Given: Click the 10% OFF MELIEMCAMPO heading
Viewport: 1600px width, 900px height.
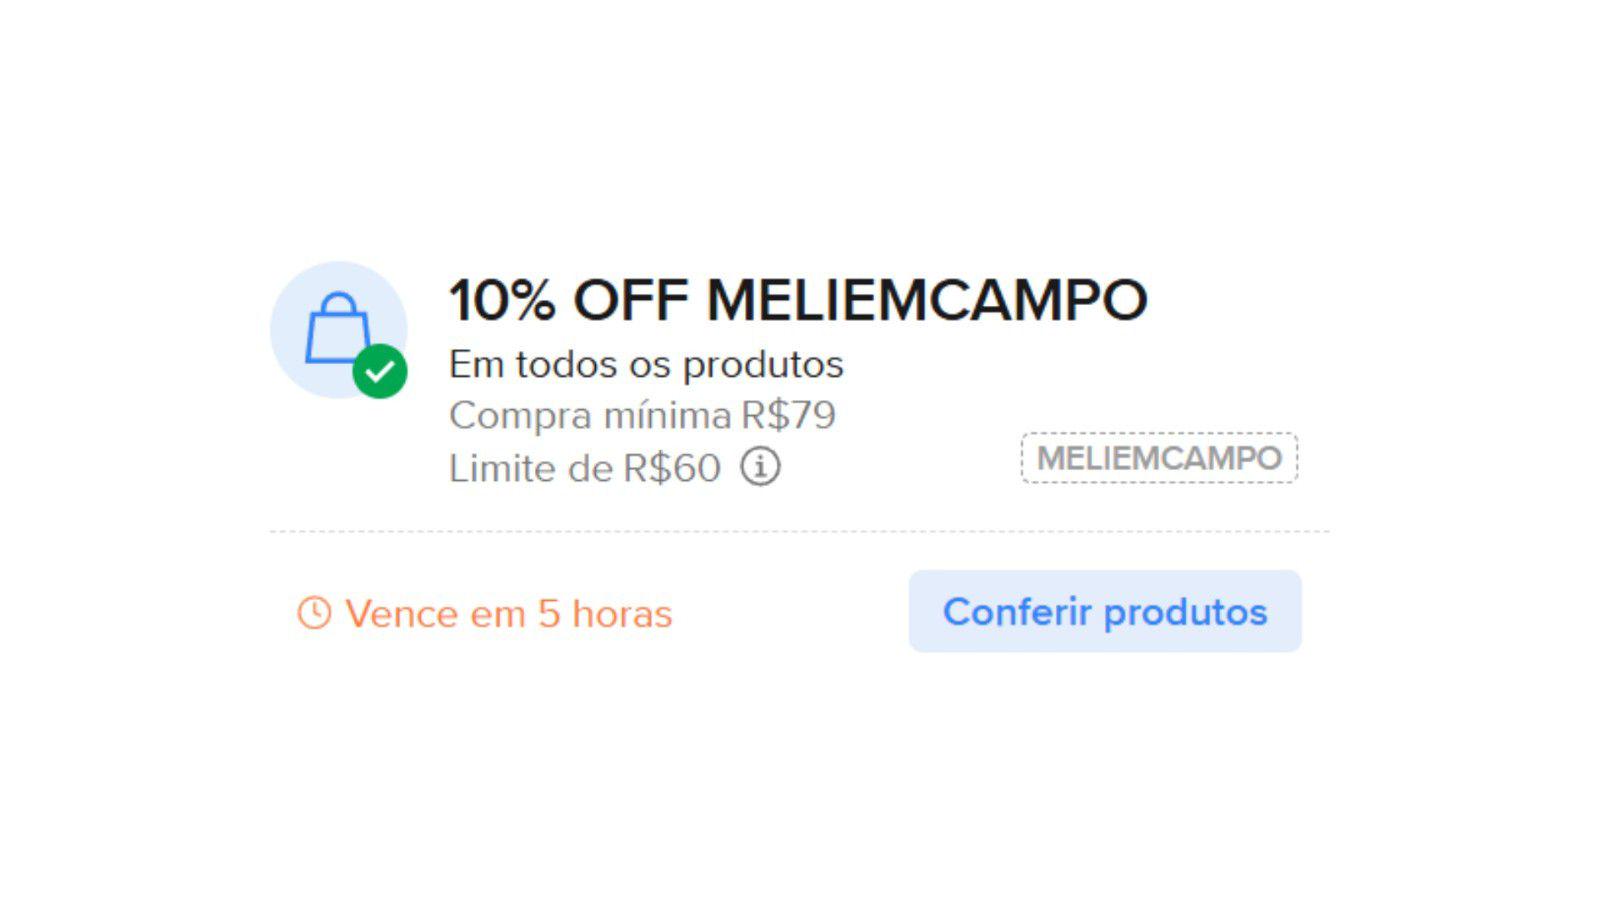Looking at the screenshot, I should point(797,300).
